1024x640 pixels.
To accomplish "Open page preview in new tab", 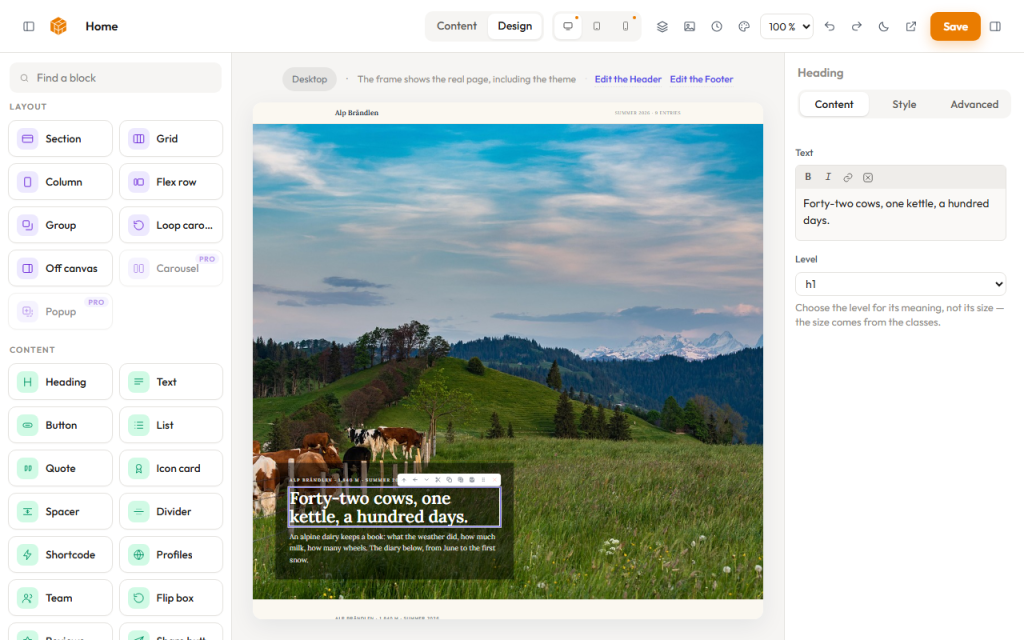I will (x=911, y=26).
